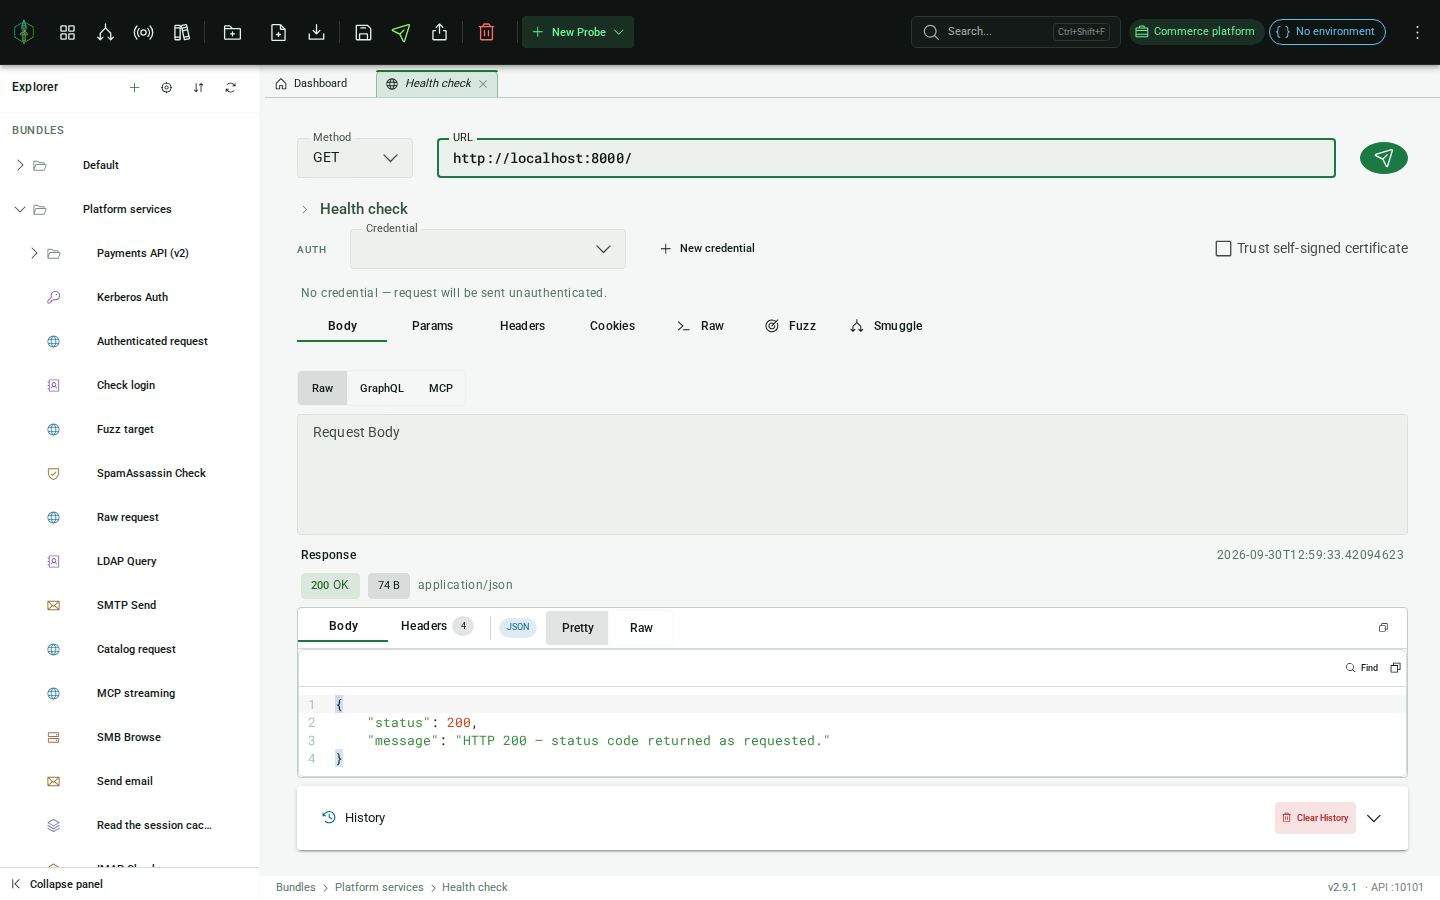Switch to the Dashboard tab
Screen dimensions: 1440x900
click(311, 84)
